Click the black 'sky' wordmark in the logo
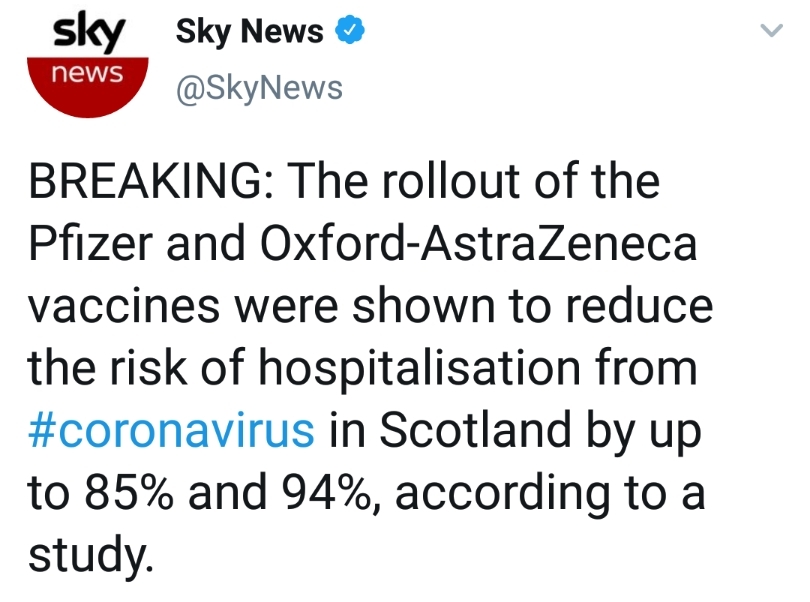Viewport: 810px width, 602px height. [89, 34]
